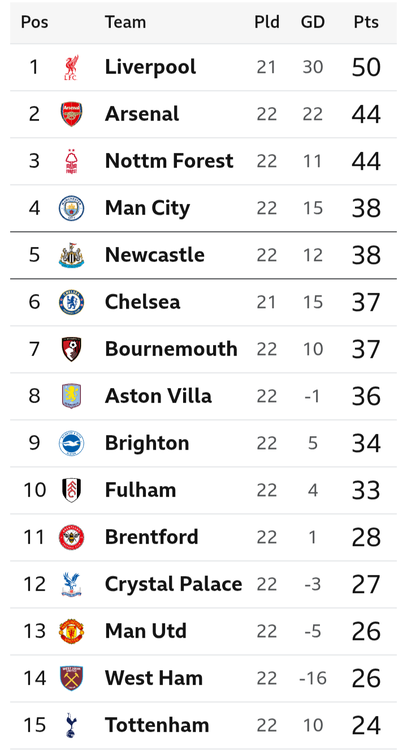This screenshot has width=407, height=750.
Task: Click the Pts column header
Action: [x=366, y=22]
